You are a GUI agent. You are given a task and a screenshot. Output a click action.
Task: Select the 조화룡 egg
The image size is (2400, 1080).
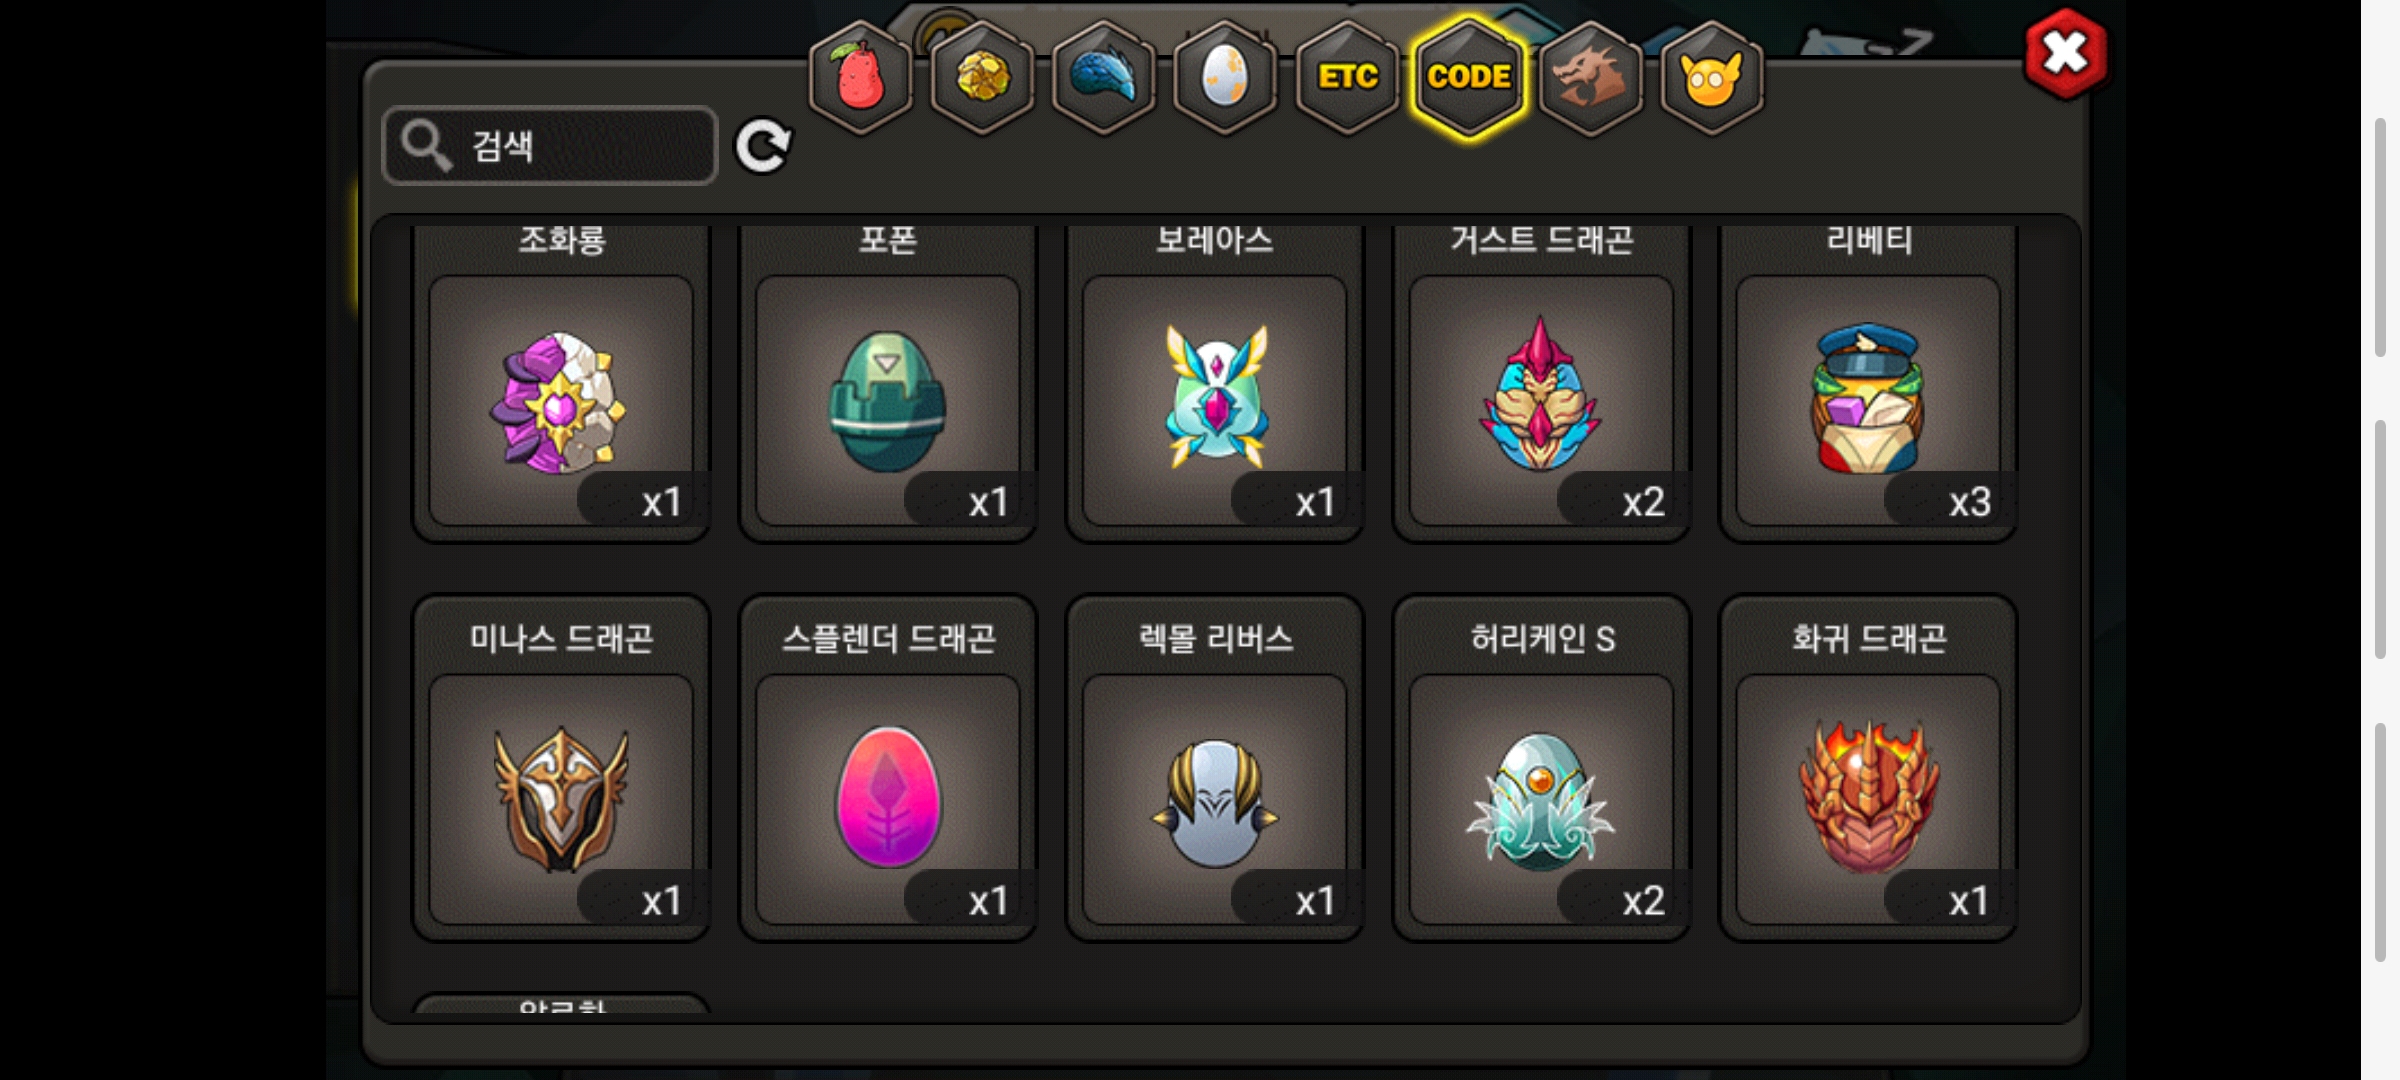(x=561, y=382)
